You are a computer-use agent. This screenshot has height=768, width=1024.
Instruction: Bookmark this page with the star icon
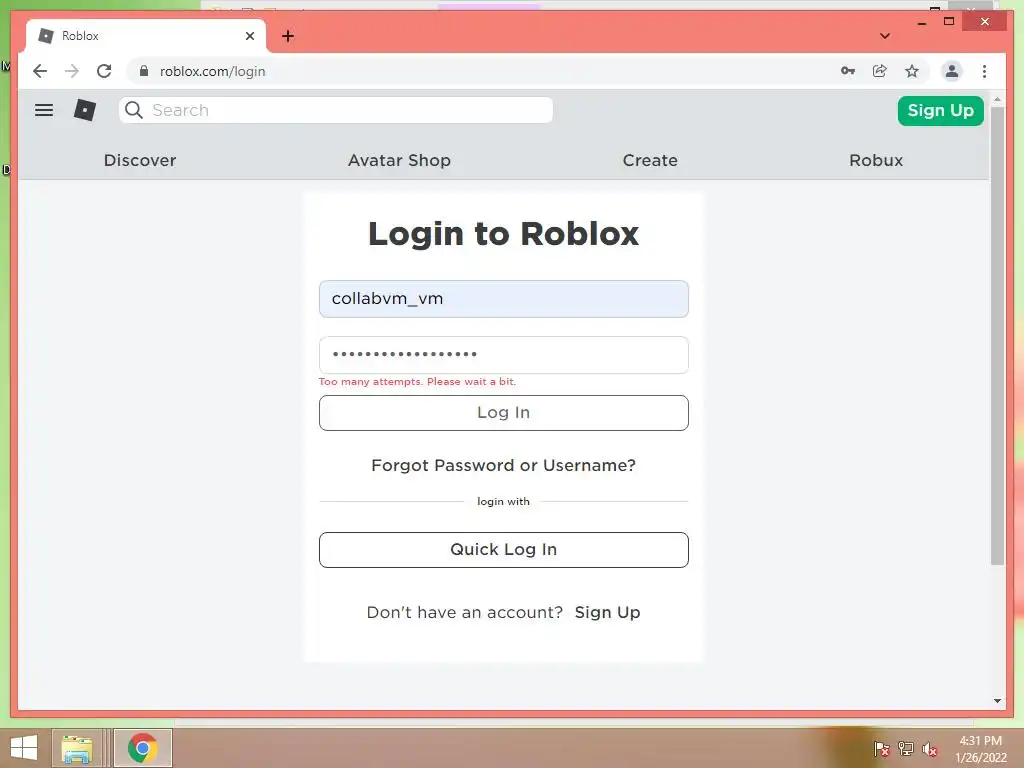[912, 71]
